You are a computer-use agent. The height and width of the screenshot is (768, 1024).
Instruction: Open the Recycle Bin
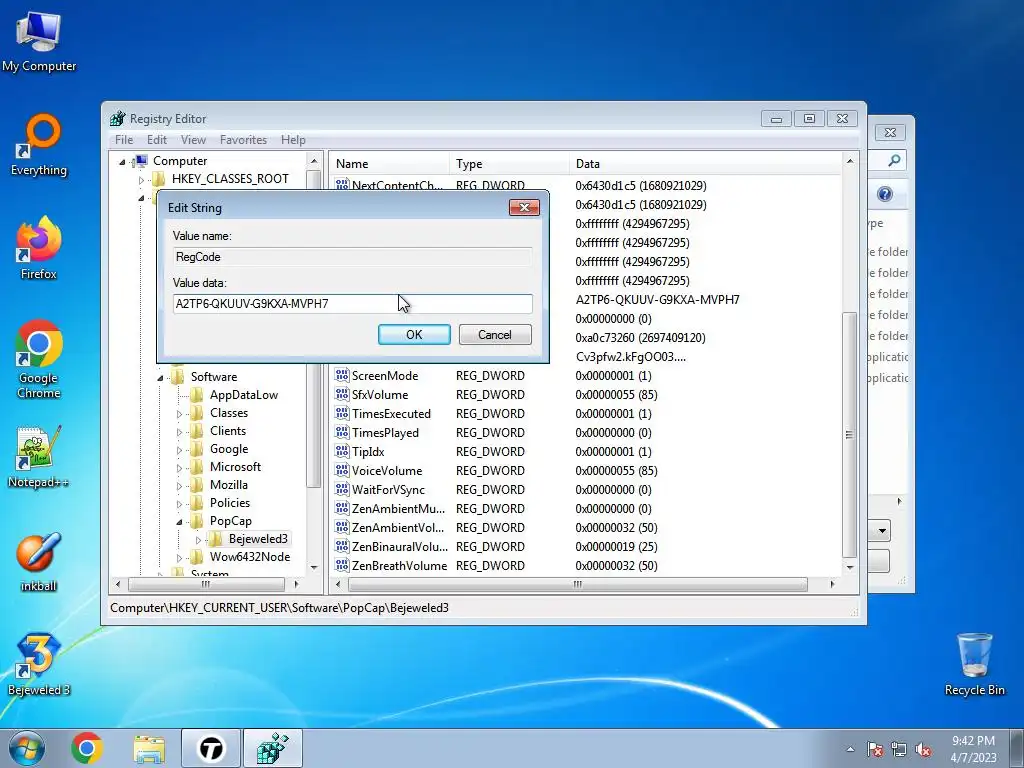pos(974,665)
